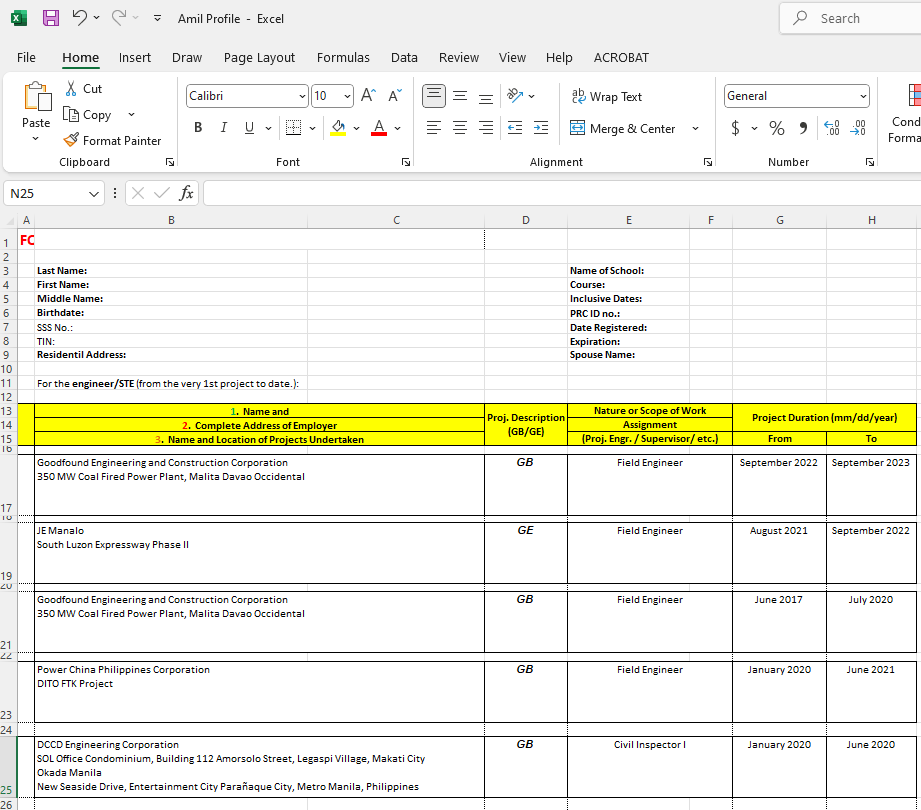Viewport: 921px width, 810px height.
Task: Select the Format Painter tool
Action: [112, 141]
